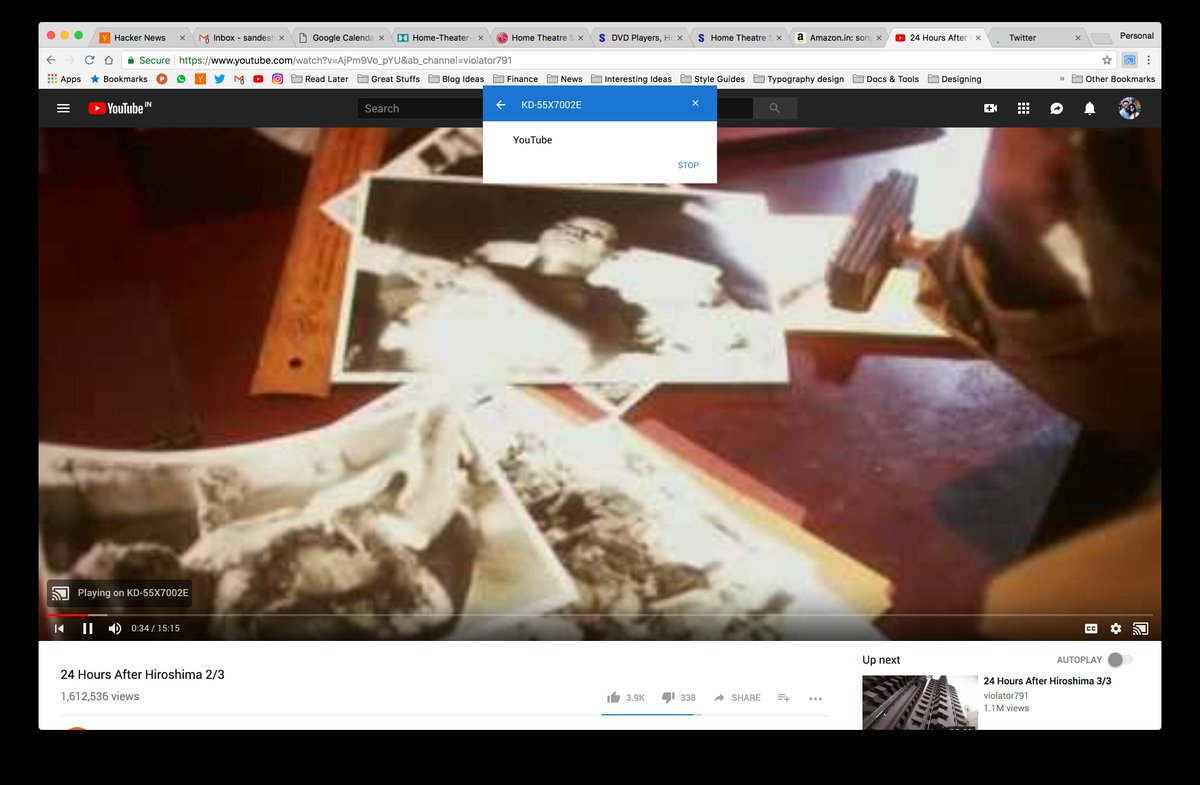
Task: Open the starred Bookmarks item
Action: coord(119,79)
